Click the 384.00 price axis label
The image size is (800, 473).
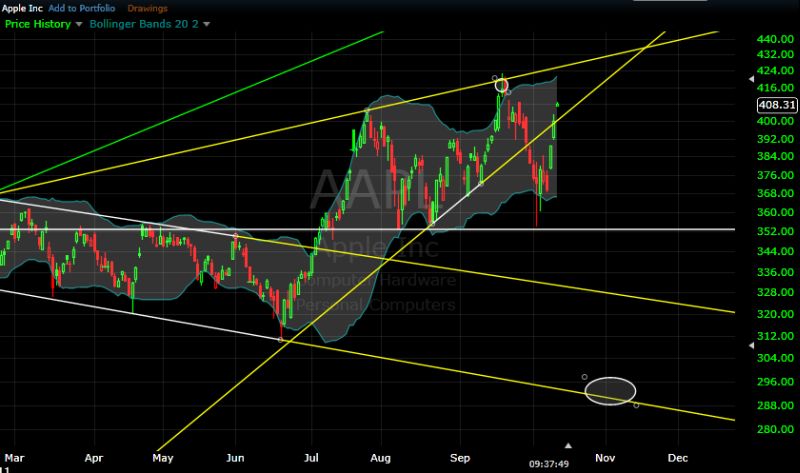coord(775,156)
